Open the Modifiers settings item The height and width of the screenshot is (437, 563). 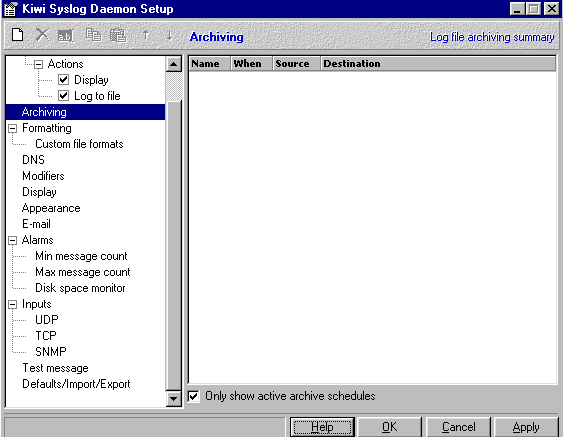tap(43, 176)
